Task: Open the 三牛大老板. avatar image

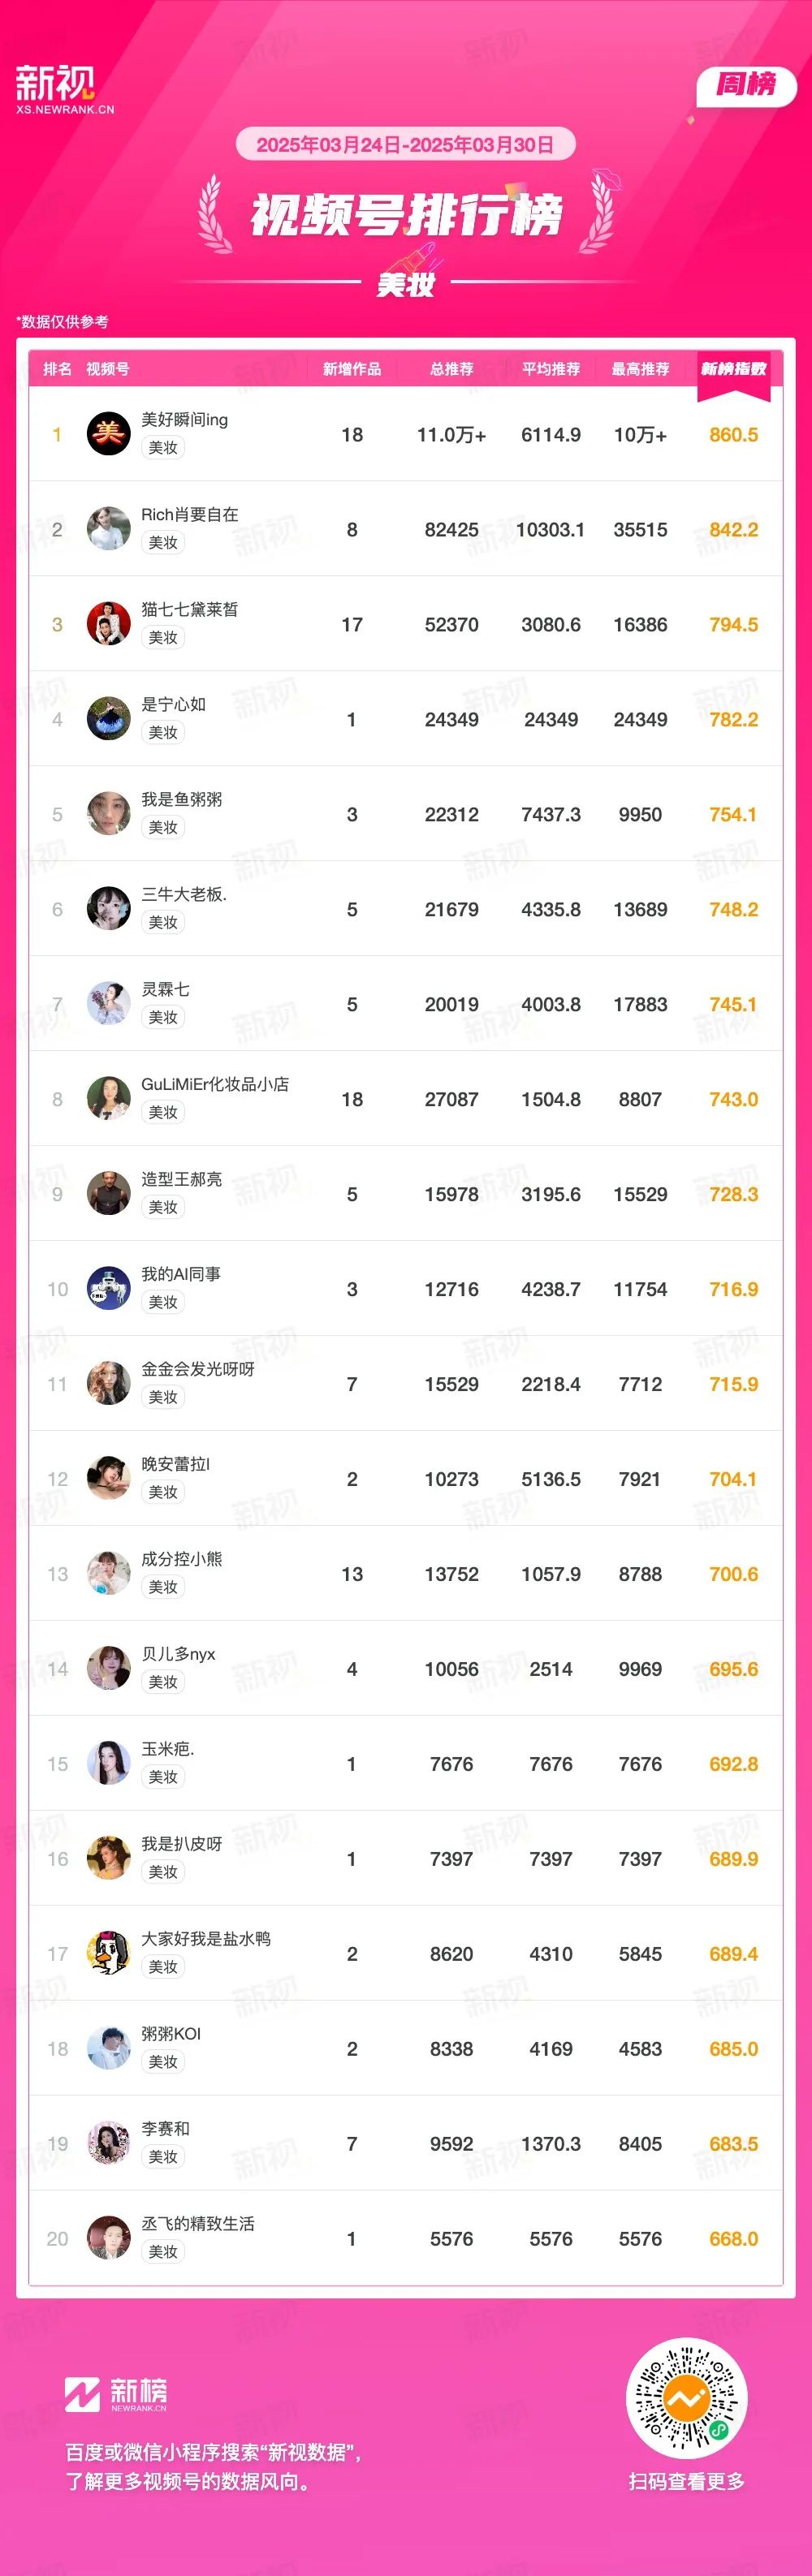Action: pos(108,909)
